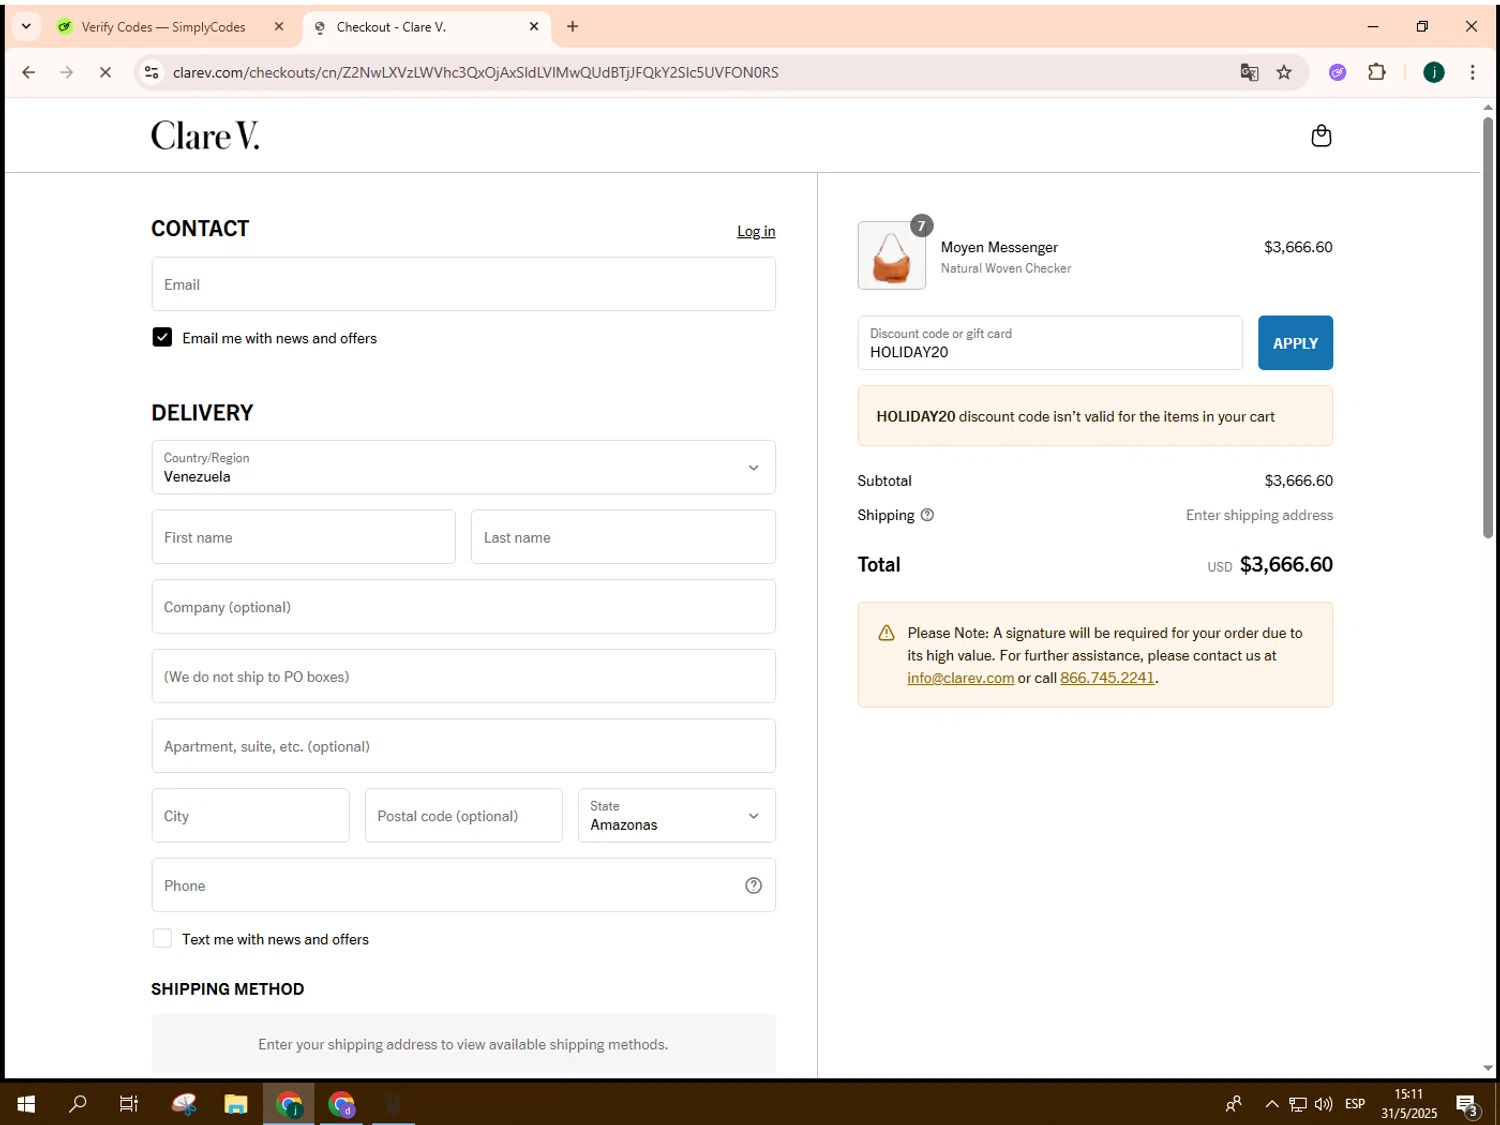Go forward in browser history
The width and height of the screenshot is (1500, 1125).
[66, 72]
